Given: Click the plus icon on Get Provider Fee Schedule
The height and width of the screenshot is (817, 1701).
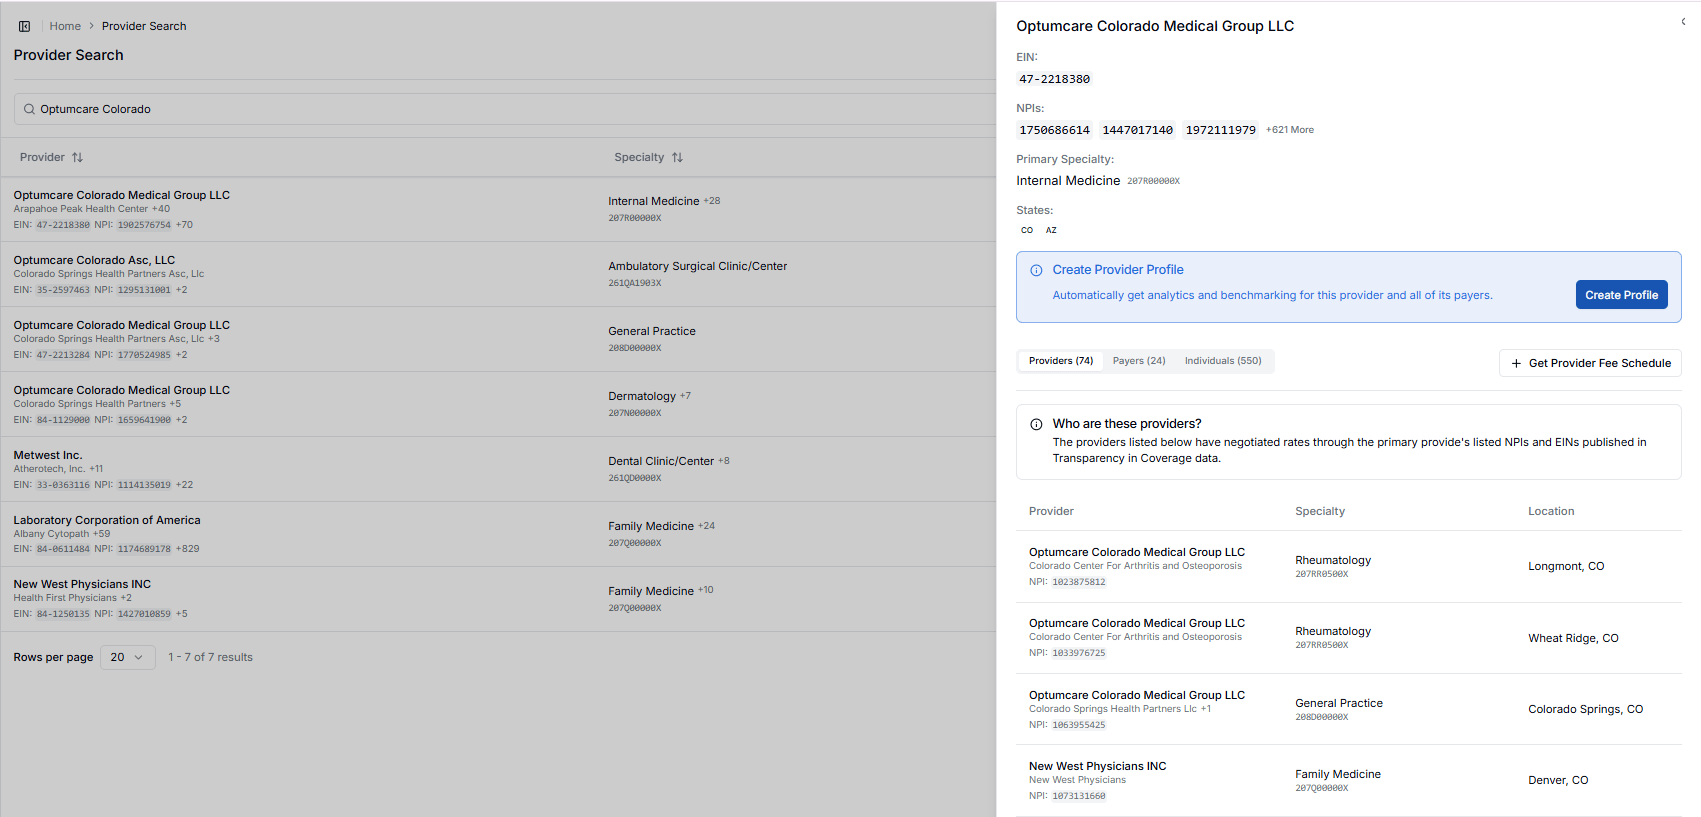Looking at the screenshot, I should pyautogui.click(x=1516, y=363).
